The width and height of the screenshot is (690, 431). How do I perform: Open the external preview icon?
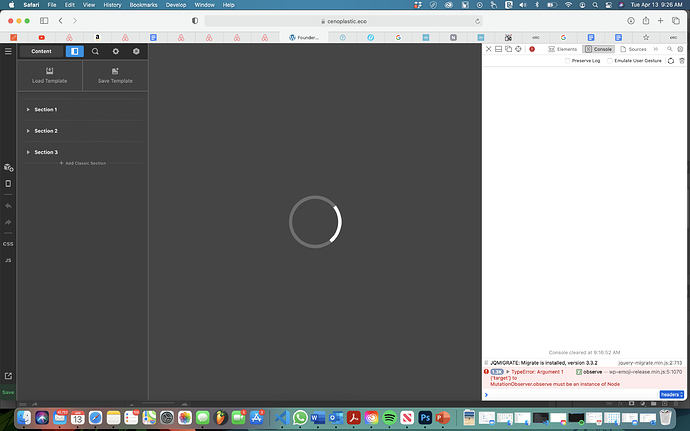point(8,376)
